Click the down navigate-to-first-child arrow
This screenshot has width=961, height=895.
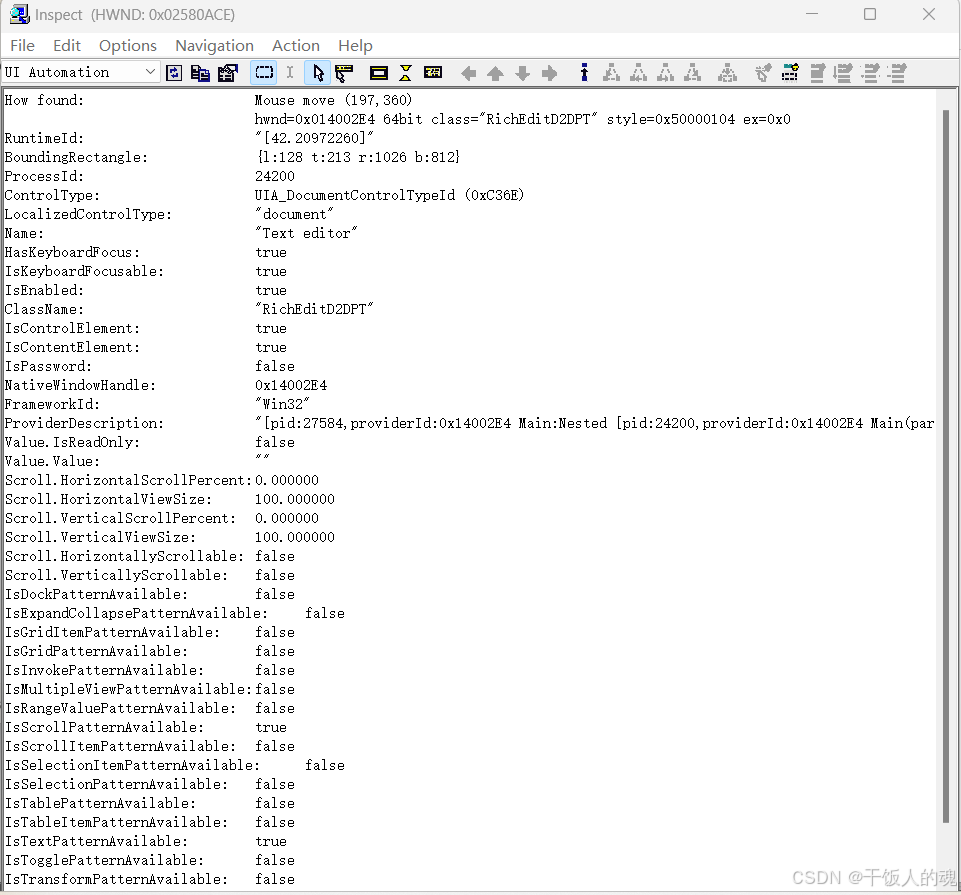(x=524, y=72)
